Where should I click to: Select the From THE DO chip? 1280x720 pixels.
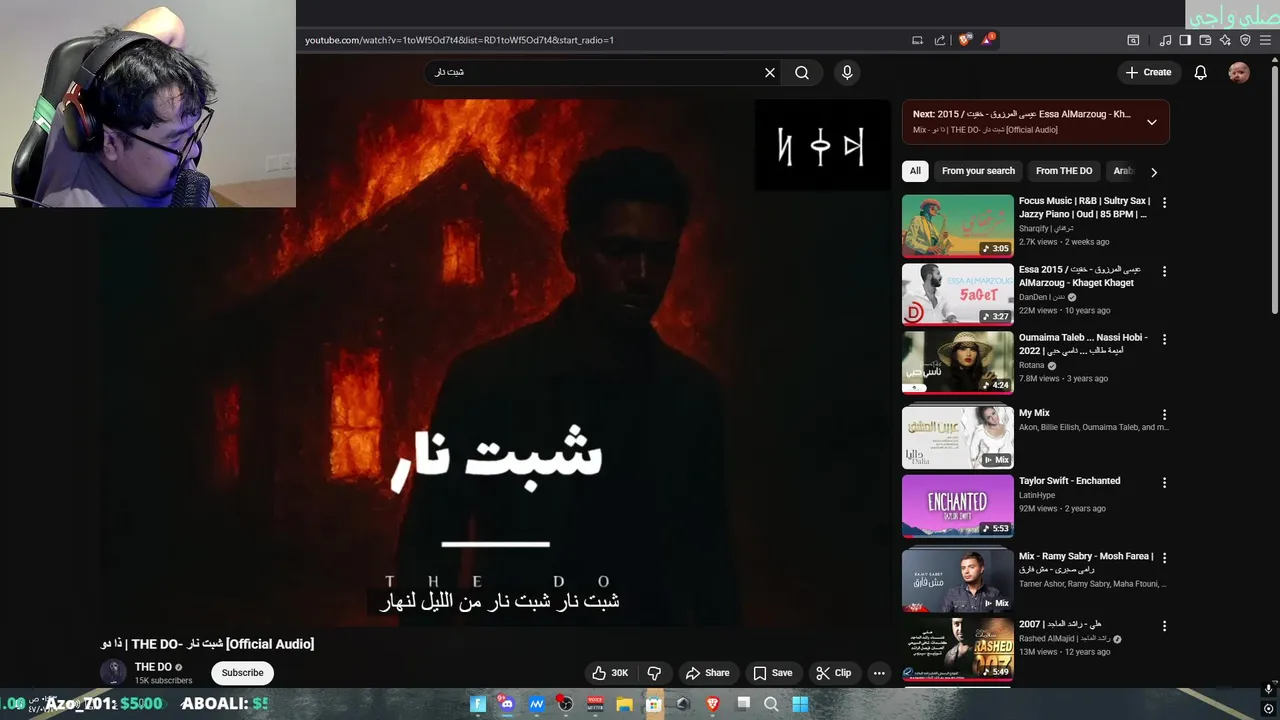[1064, 171]
